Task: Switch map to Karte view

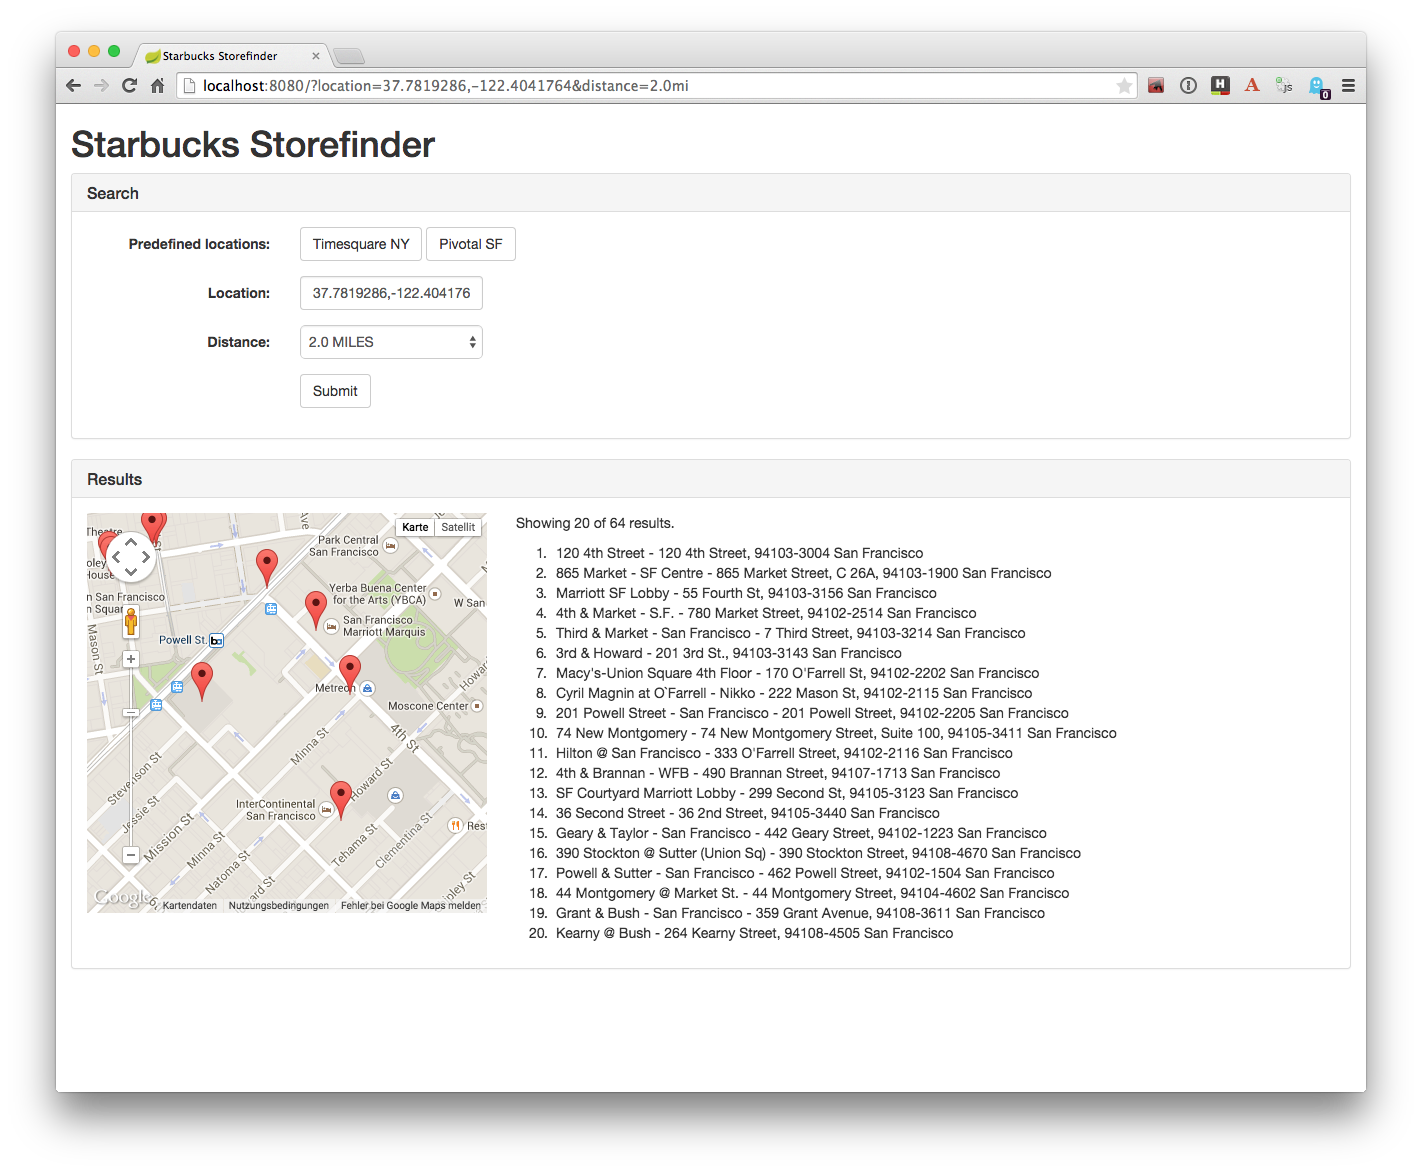Action: tap(415, 527)
